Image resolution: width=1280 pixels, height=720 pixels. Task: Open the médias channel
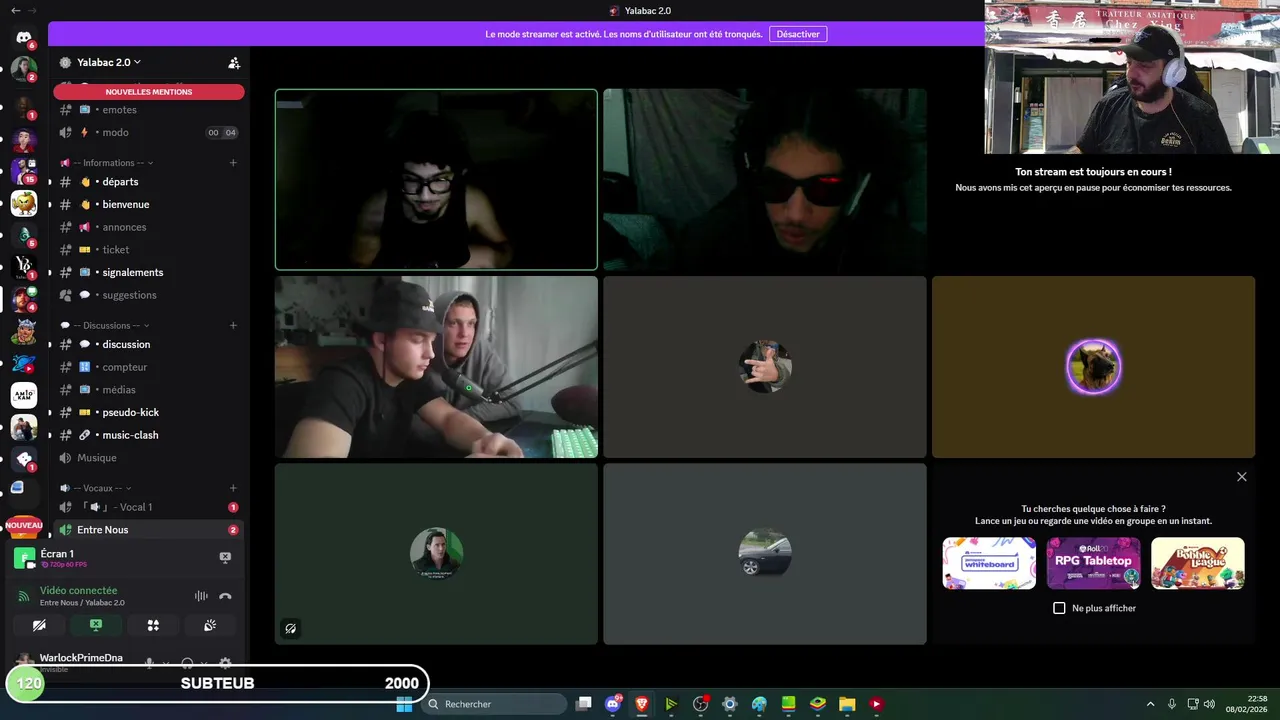149,390
